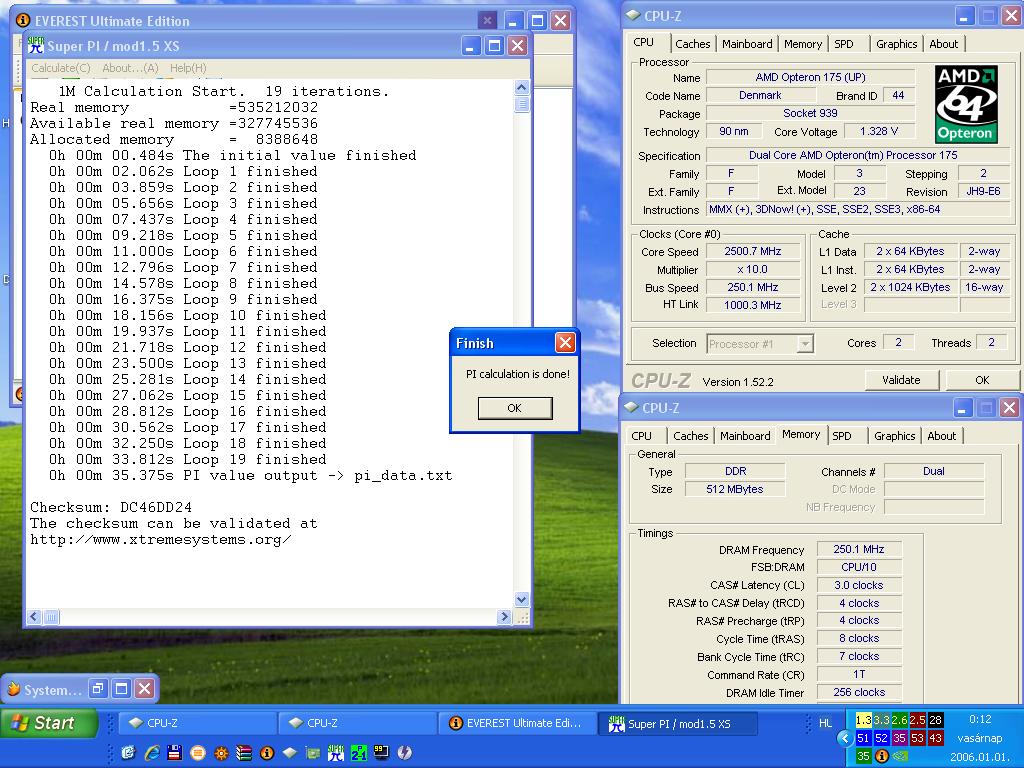Open About tab in the processor CPU-Z window

coord(944,44)
